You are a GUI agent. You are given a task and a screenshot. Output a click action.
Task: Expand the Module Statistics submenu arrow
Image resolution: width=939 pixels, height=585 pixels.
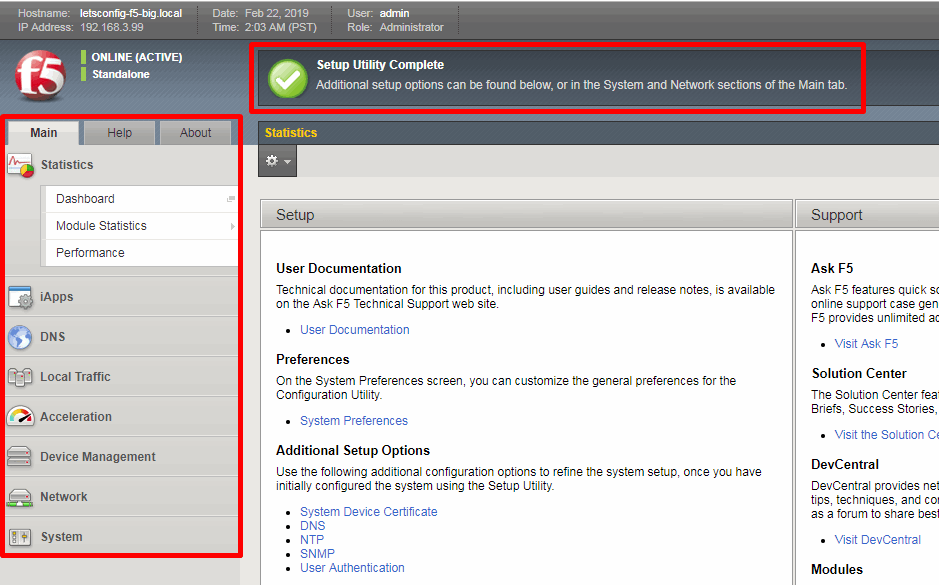(232, 226)
